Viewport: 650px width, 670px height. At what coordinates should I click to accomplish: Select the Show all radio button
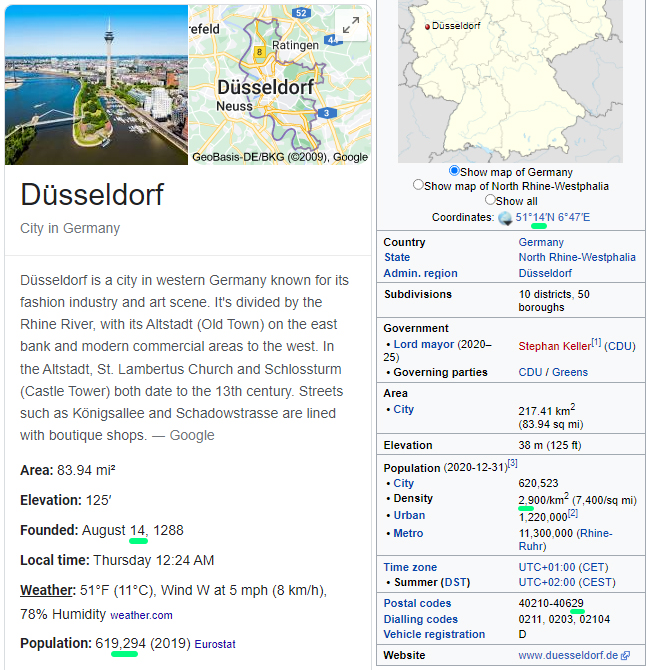coord(490,200)
